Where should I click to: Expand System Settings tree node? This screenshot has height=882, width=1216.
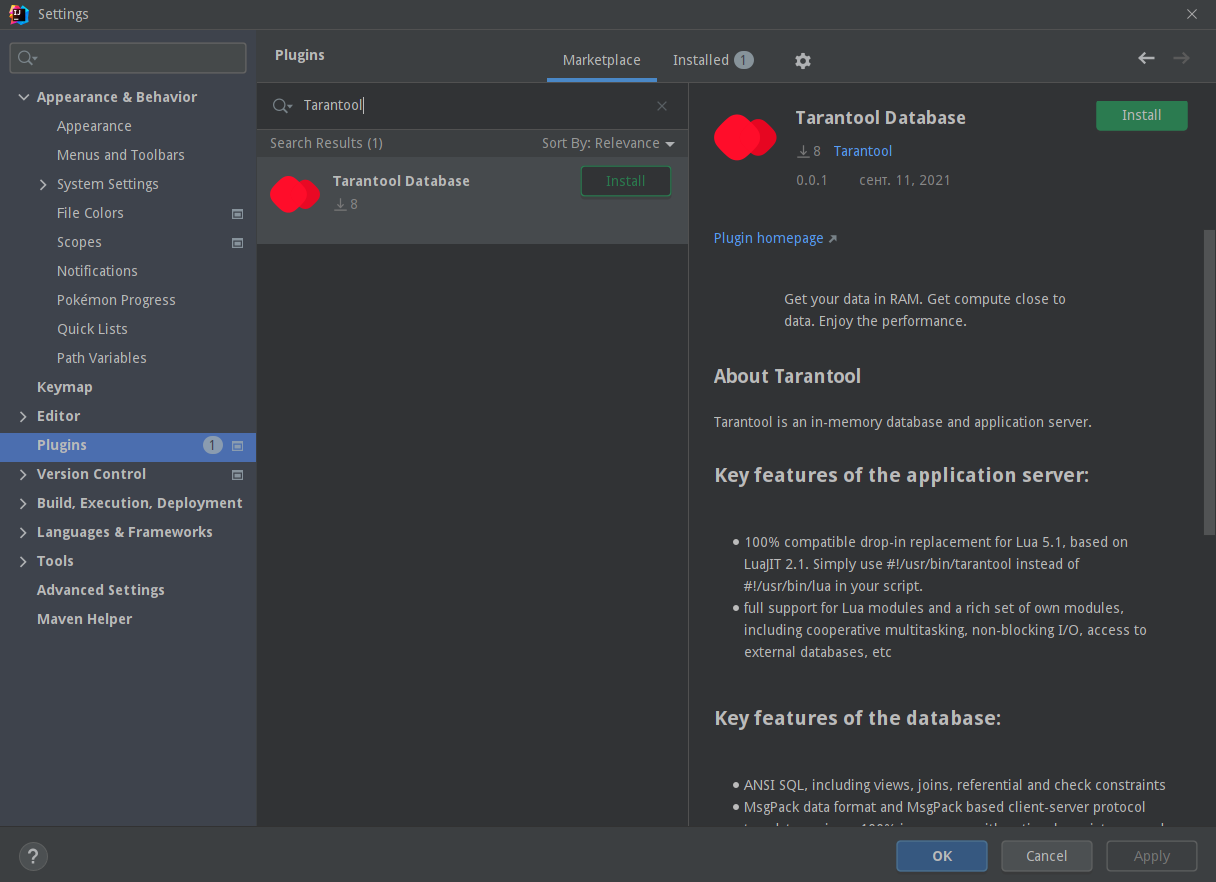pyautogui.click(x=43, y=184)
